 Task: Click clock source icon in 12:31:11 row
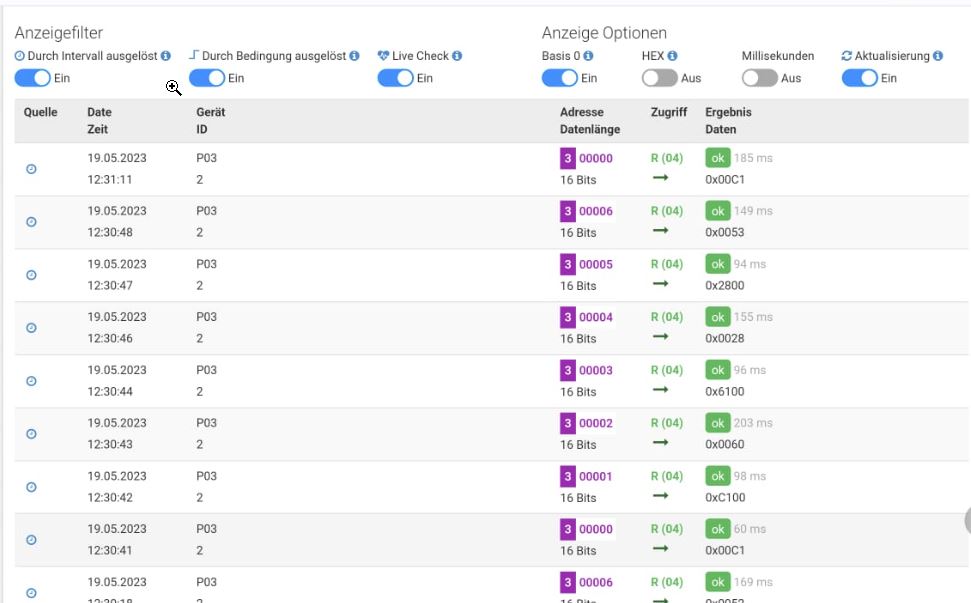pyautogui.click(x=31, y=170)
